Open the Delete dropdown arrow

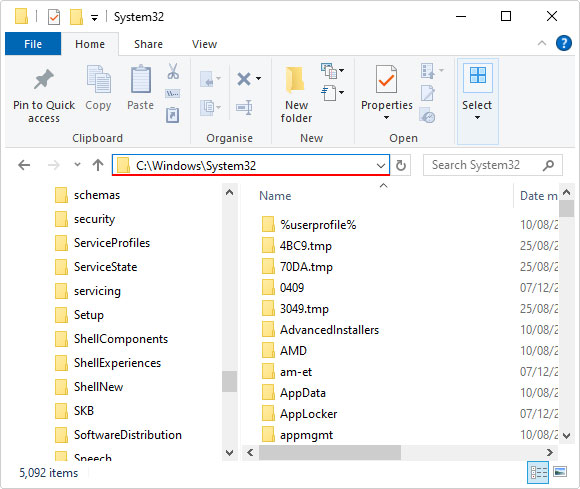258,78
